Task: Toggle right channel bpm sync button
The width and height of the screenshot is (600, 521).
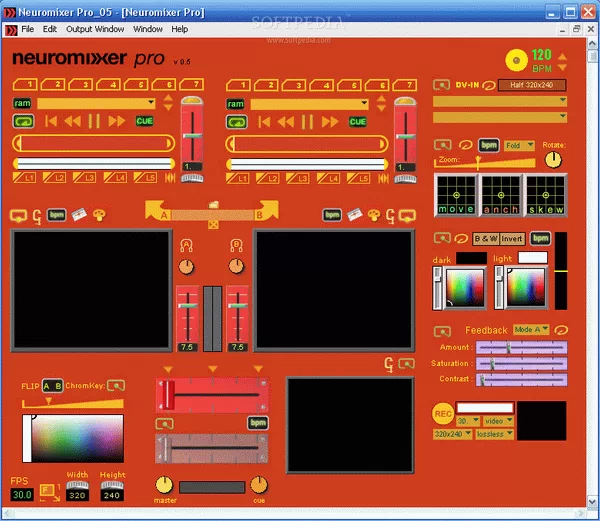Action: [x=332, y=215]
